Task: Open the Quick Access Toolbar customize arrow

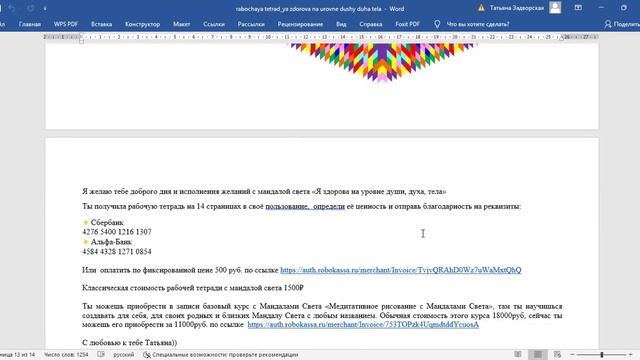Action: (44, 9)
